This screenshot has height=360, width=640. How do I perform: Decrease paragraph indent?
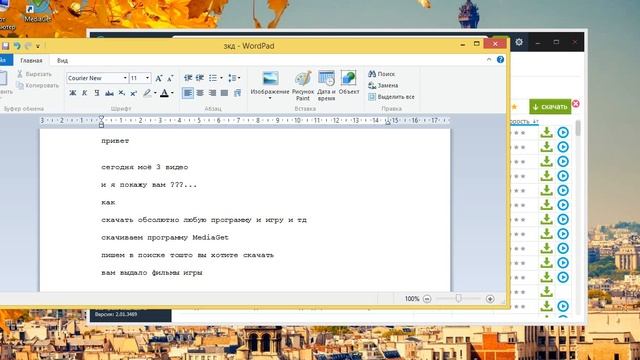click(188, 78)
